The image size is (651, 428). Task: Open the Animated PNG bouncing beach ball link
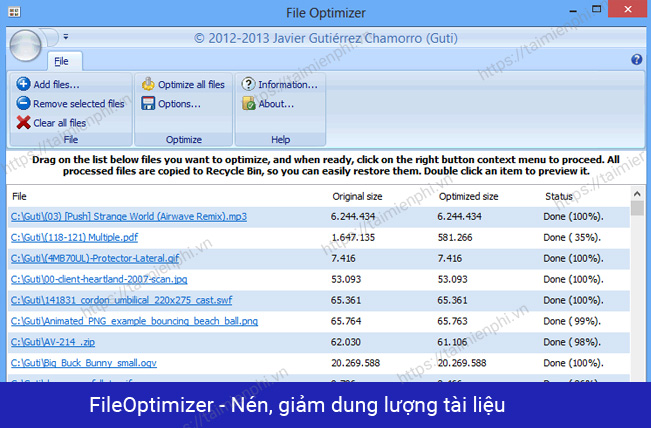(134, 321)
